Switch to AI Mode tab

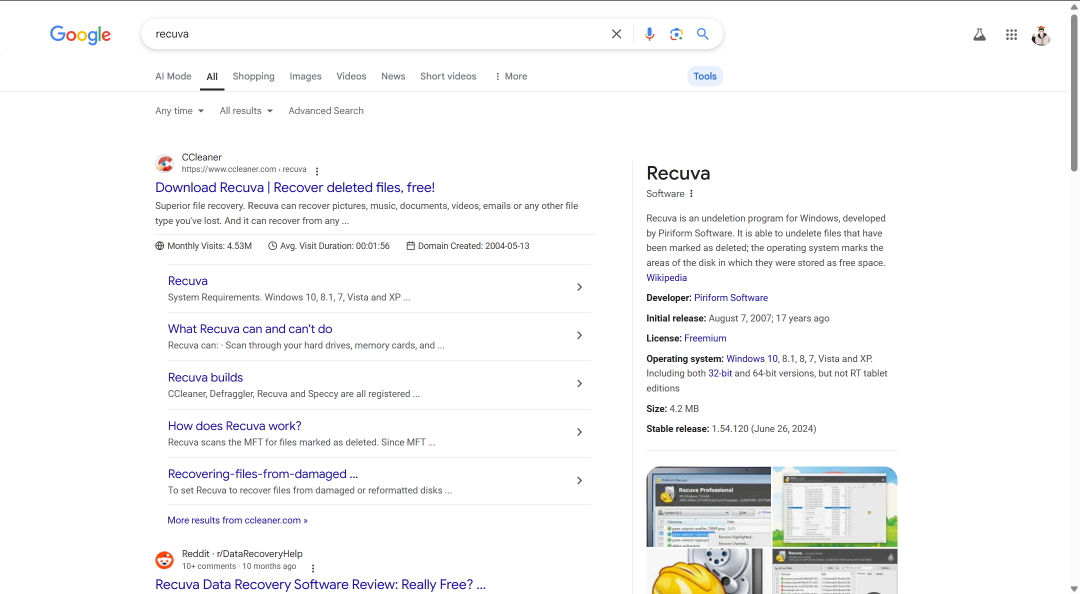[174, 76]
